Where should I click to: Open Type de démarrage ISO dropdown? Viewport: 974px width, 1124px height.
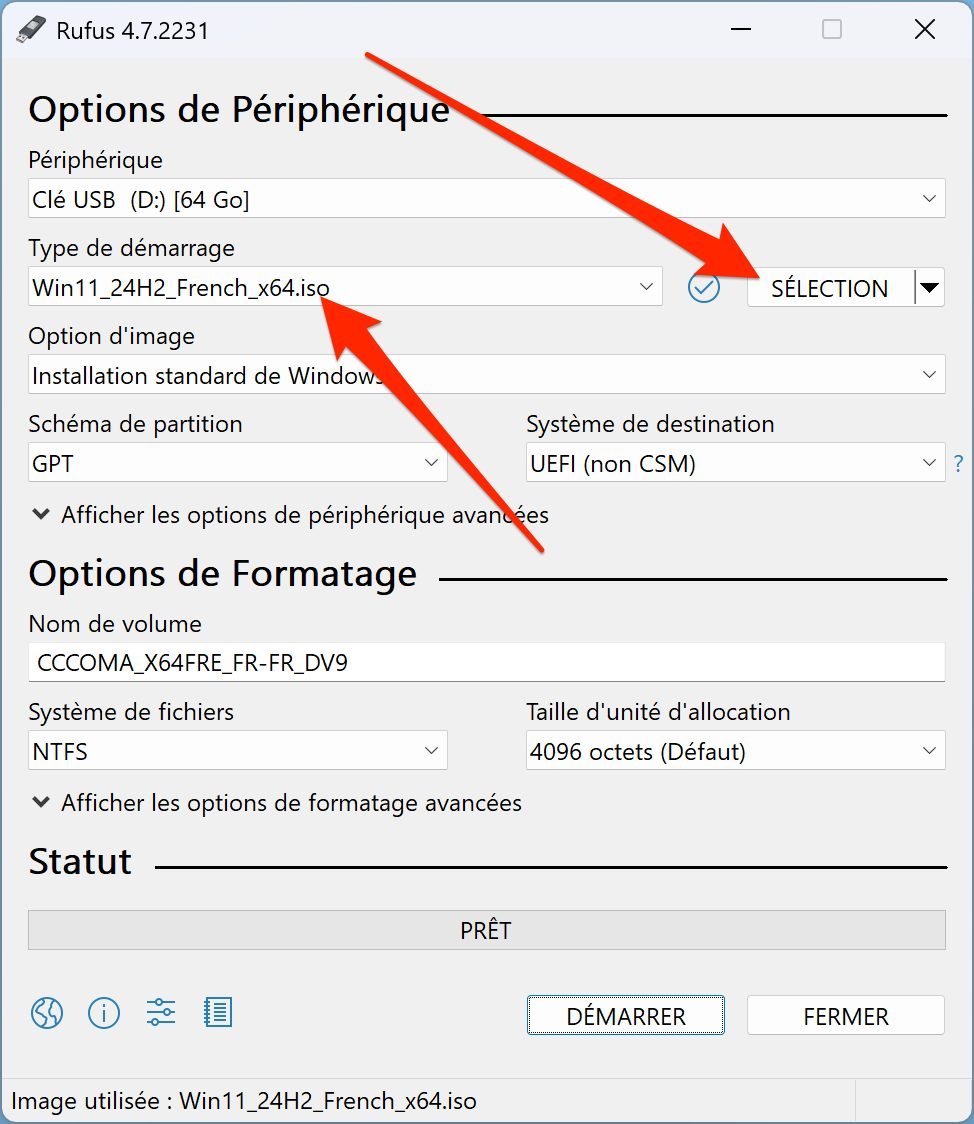[345, 286]
